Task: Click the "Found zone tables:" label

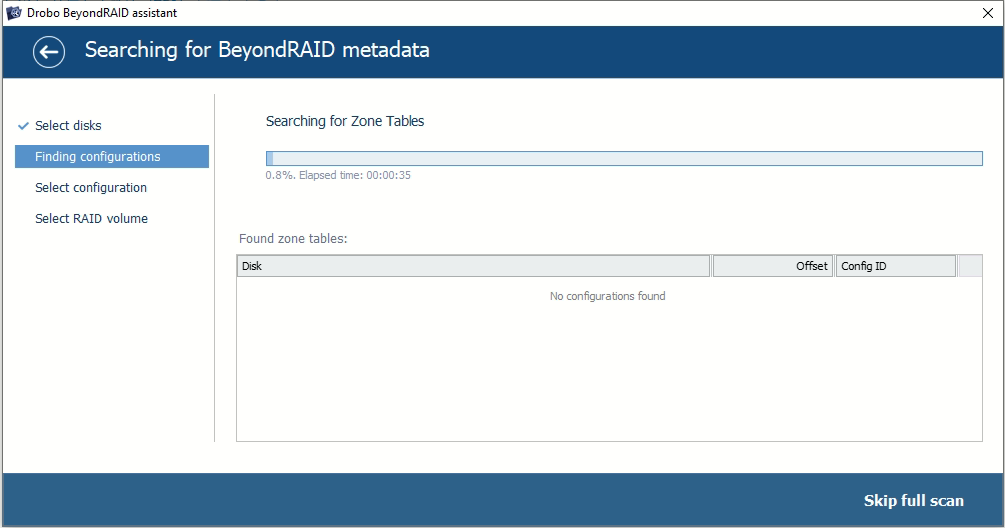Action: (x=293, y=239)
